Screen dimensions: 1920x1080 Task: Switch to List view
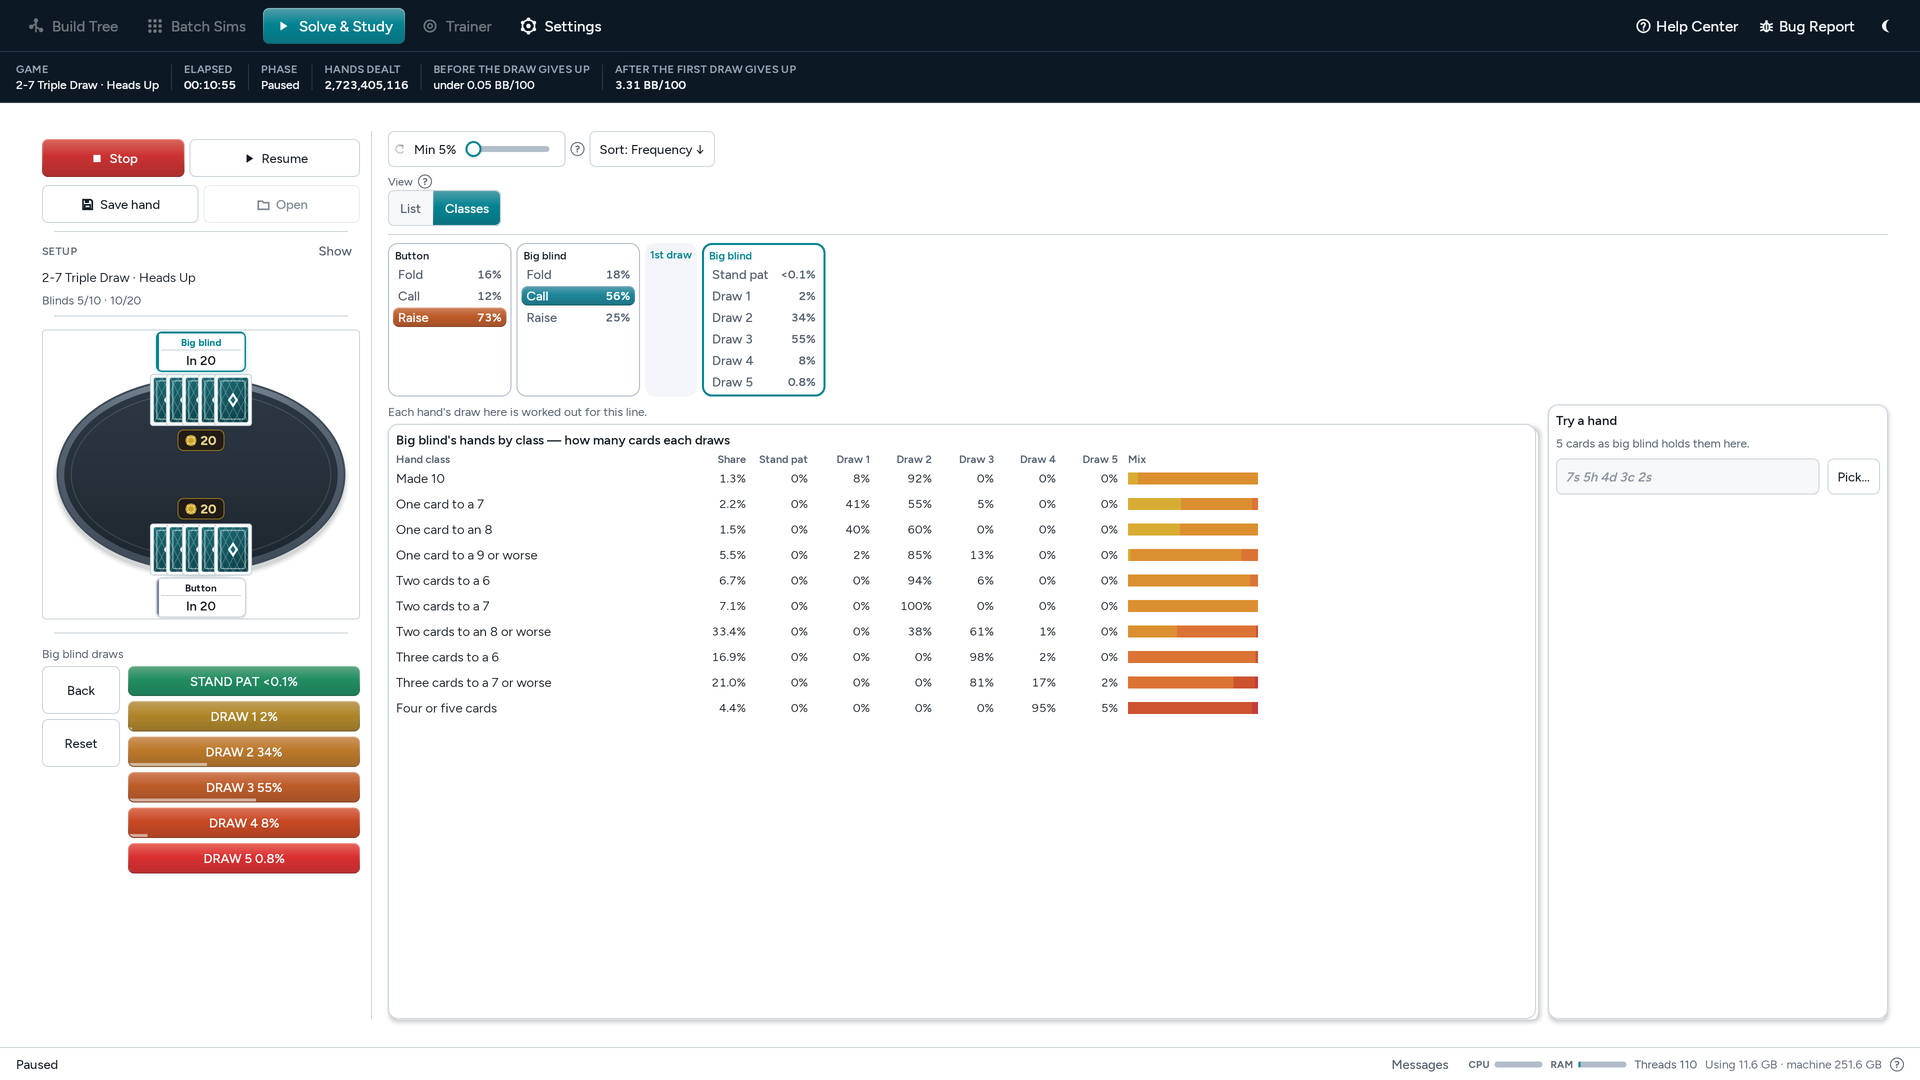410,209
